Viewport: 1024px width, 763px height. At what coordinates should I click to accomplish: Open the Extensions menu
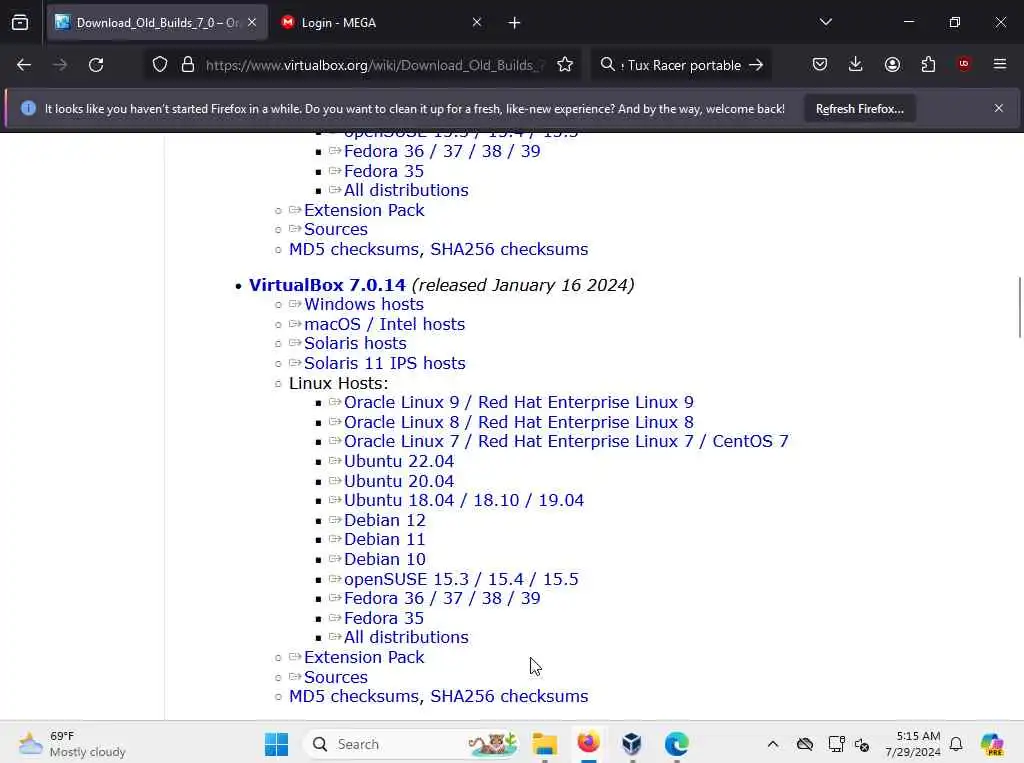coord(928,65)
